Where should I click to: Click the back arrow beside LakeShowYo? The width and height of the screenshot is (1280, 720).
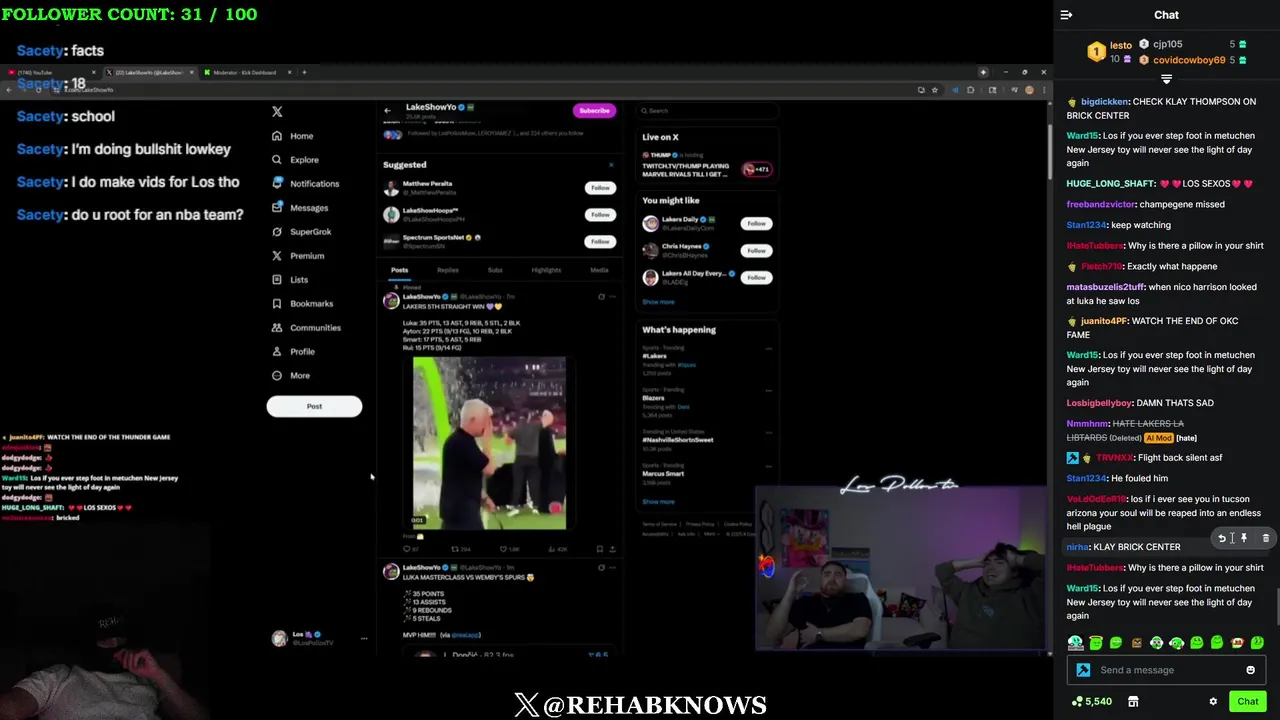pyautogui.click(x=388, y=110)
